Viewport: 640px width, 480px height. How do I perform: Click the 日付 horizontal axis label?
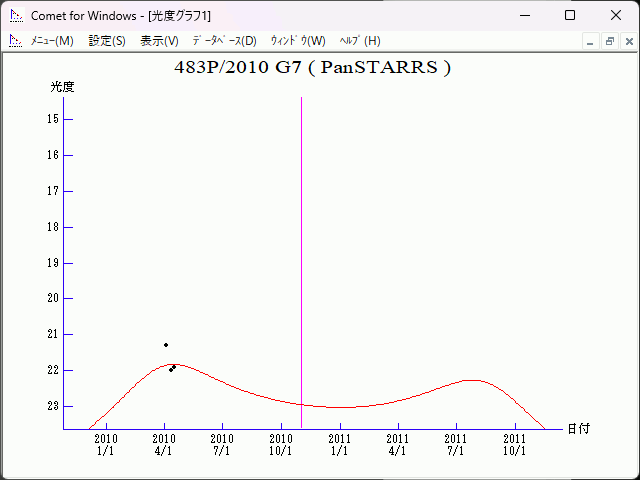coord(578,428)
